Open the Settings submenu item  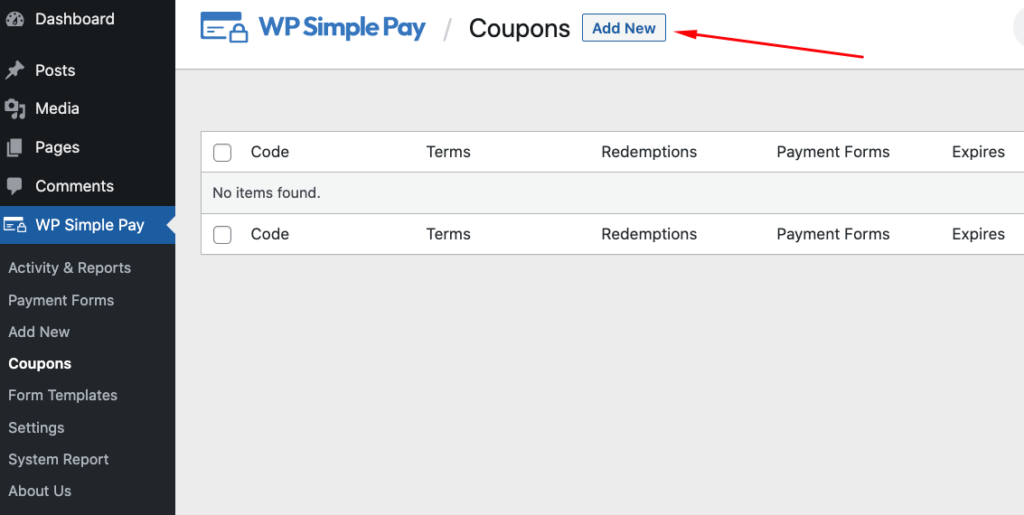[x=36, y=427]
